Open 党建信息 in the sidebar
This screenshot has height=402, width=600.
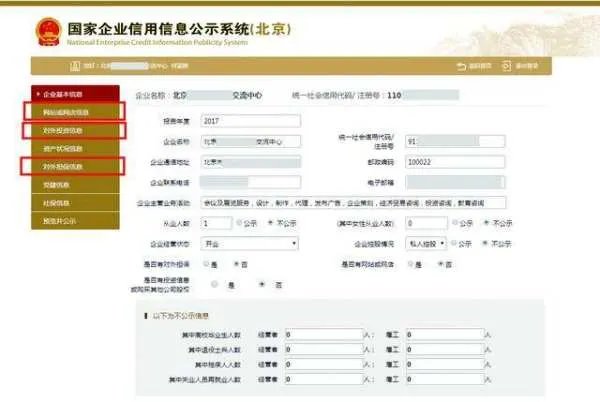[x=75, y=185]
